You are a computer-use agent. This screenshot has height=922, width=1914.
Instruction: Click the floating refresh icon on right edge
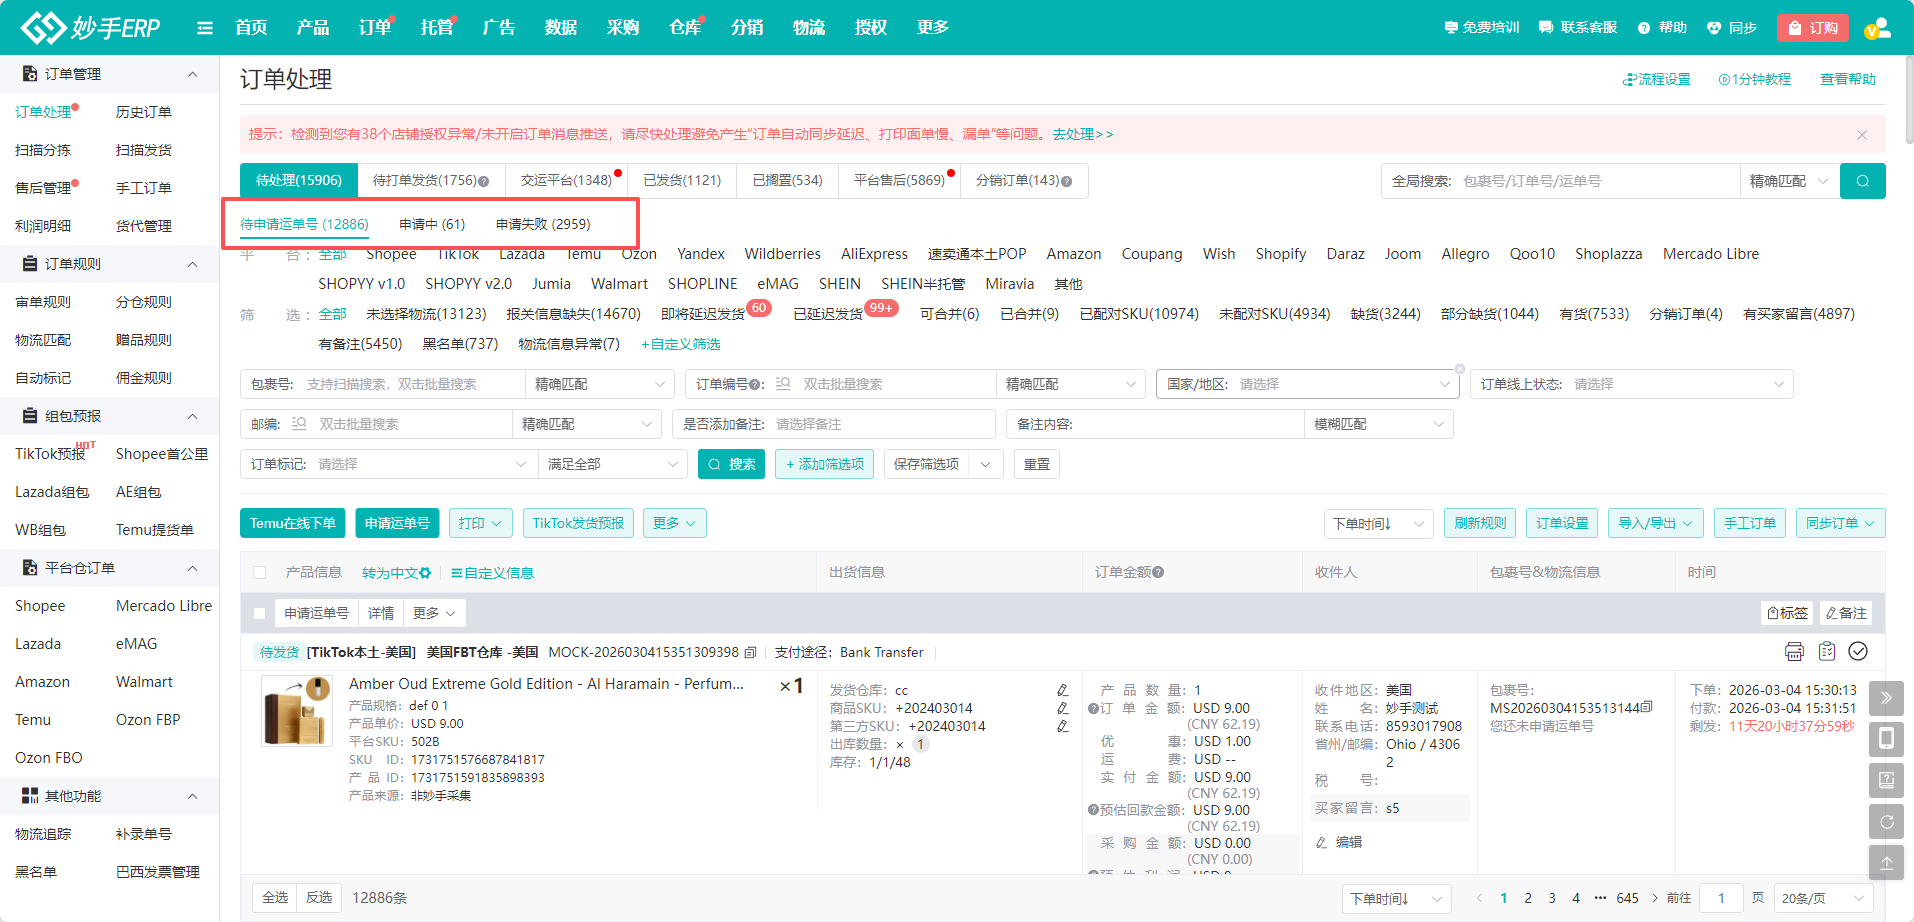coord(1886,822)
